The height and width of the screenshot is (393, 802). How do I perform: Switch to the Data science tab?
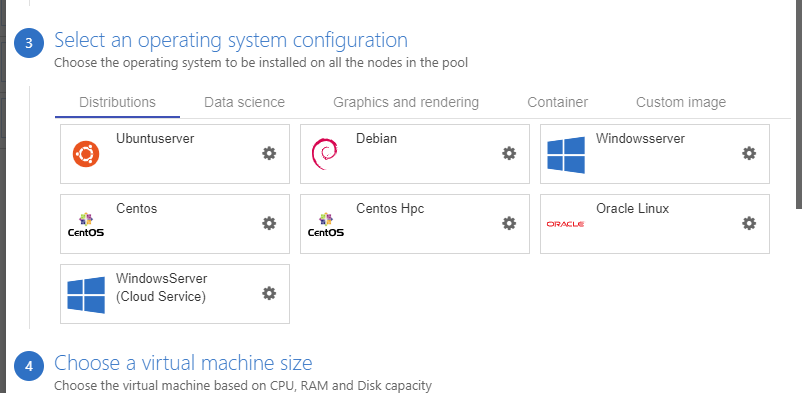coord(244,102)
